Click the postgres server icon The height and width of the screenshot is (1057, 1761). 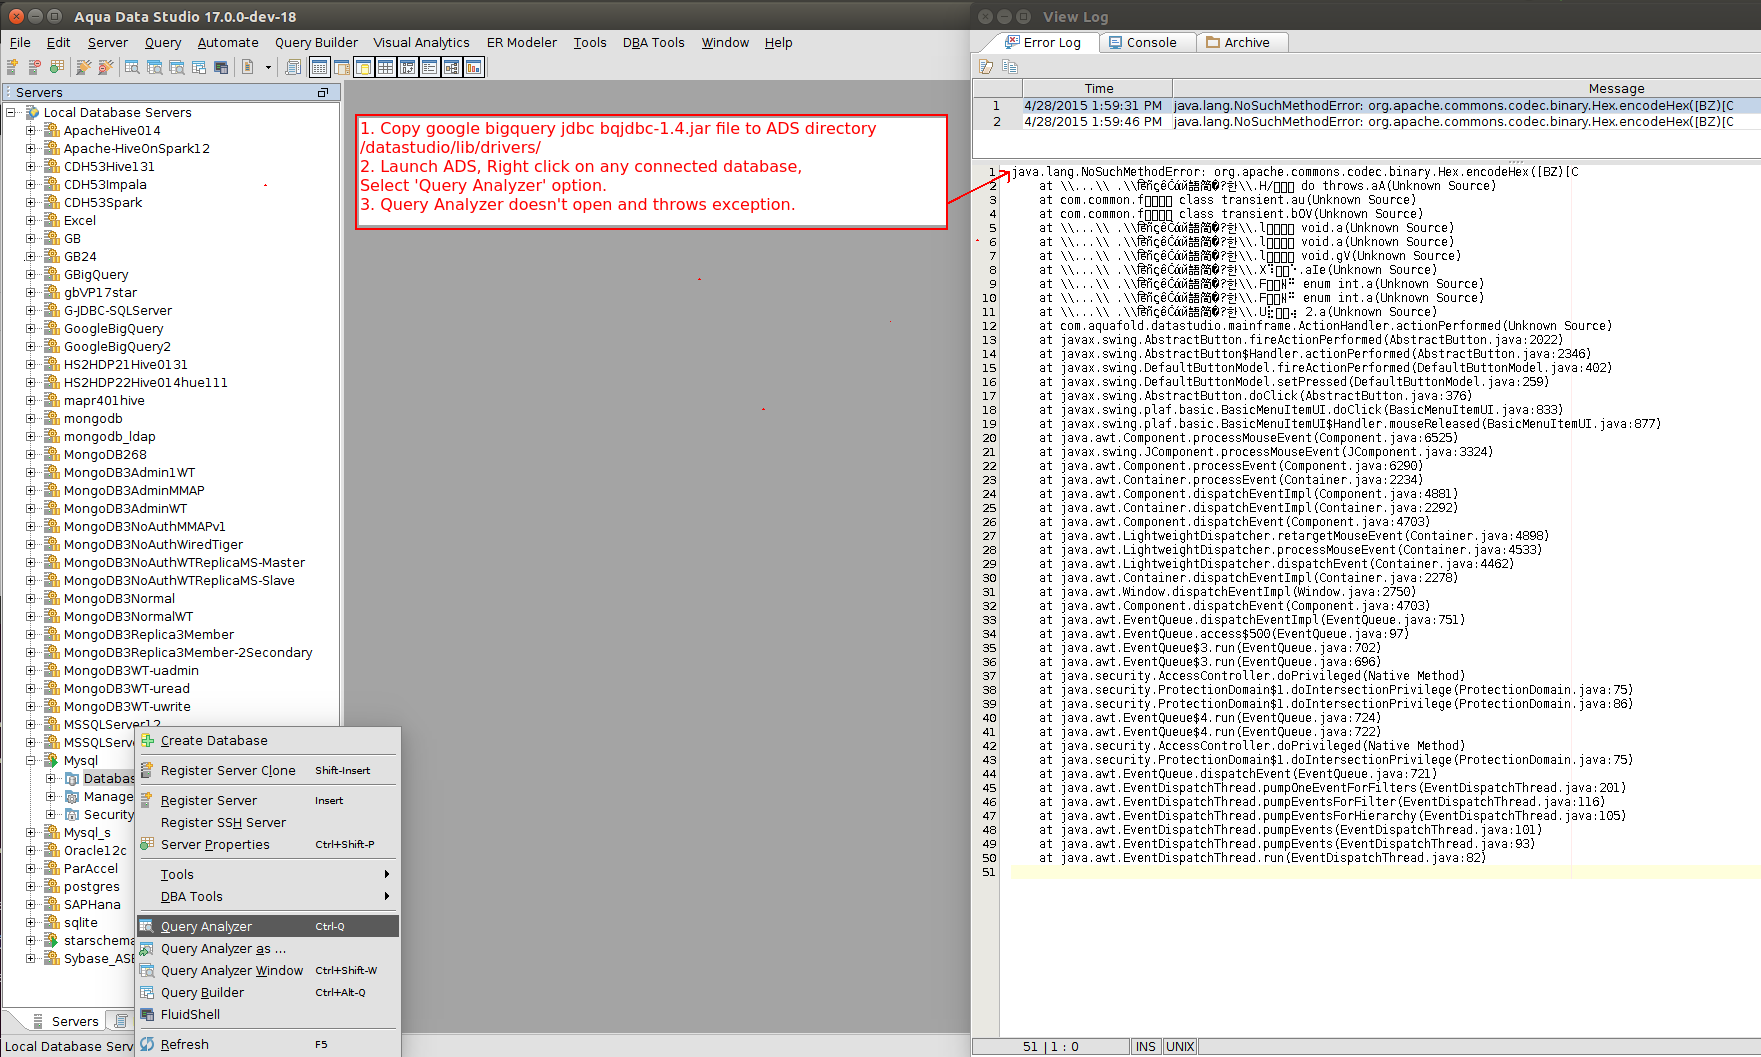coord(52,886)
